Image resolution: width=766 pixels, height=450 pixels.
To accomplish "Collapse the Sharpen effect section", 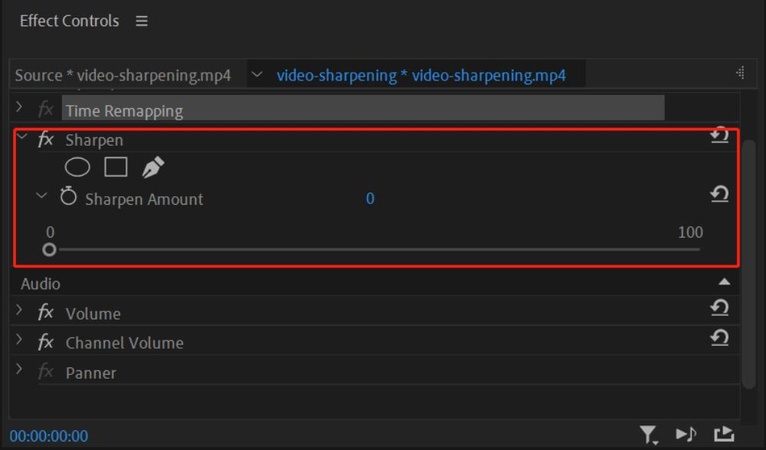I will pyautogui.click(x=22, y=138).
